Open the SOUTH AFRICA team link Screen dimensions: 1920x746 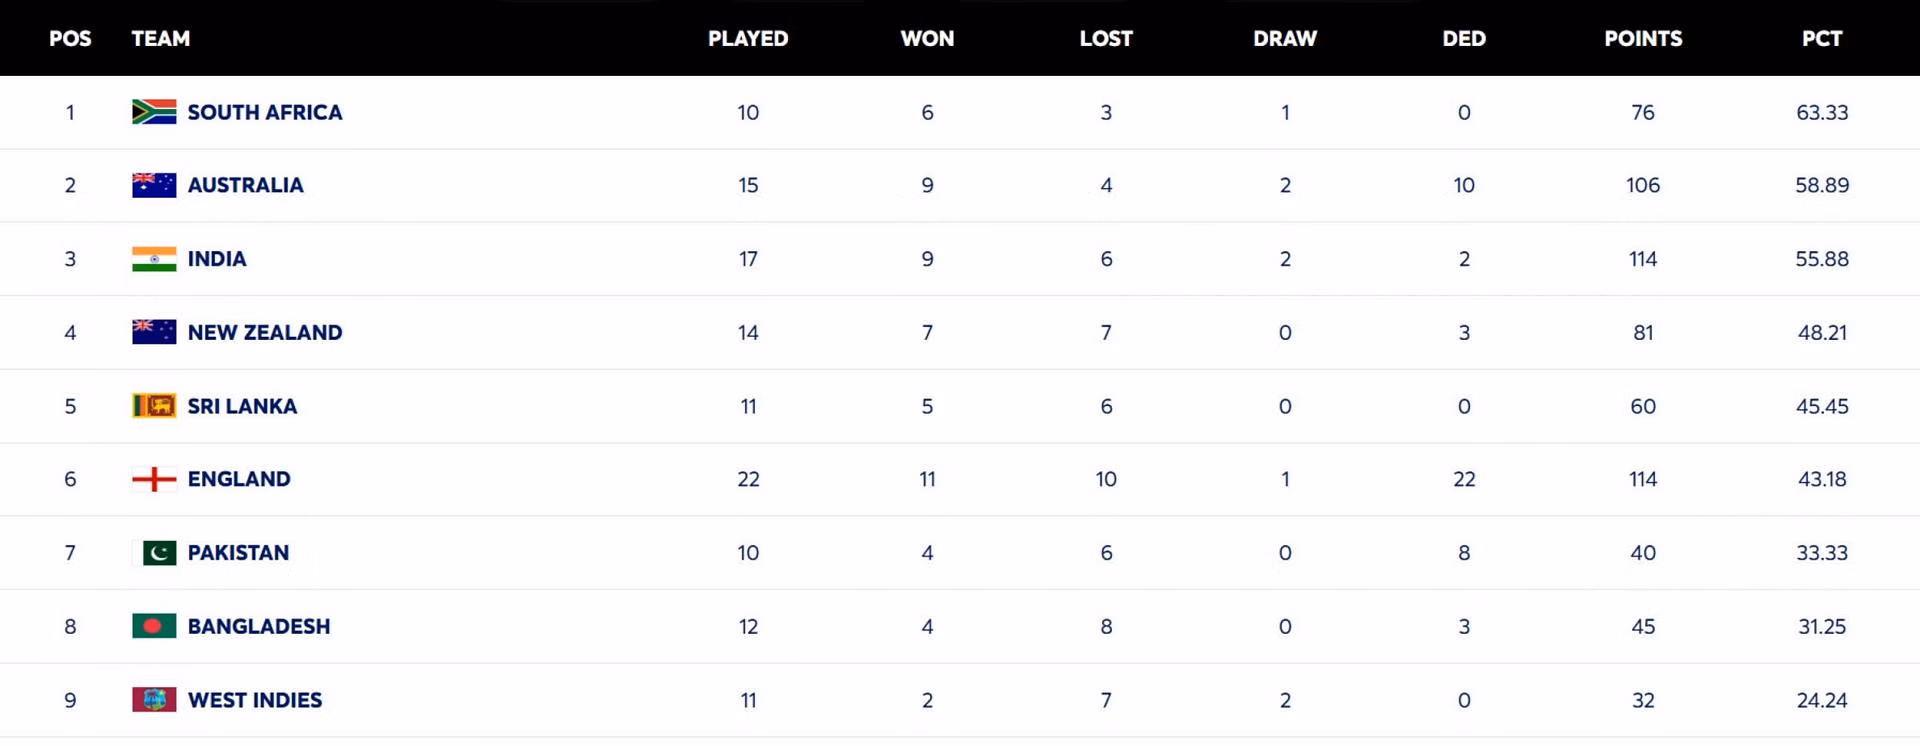pyautogui.click(x=265, y=112)
